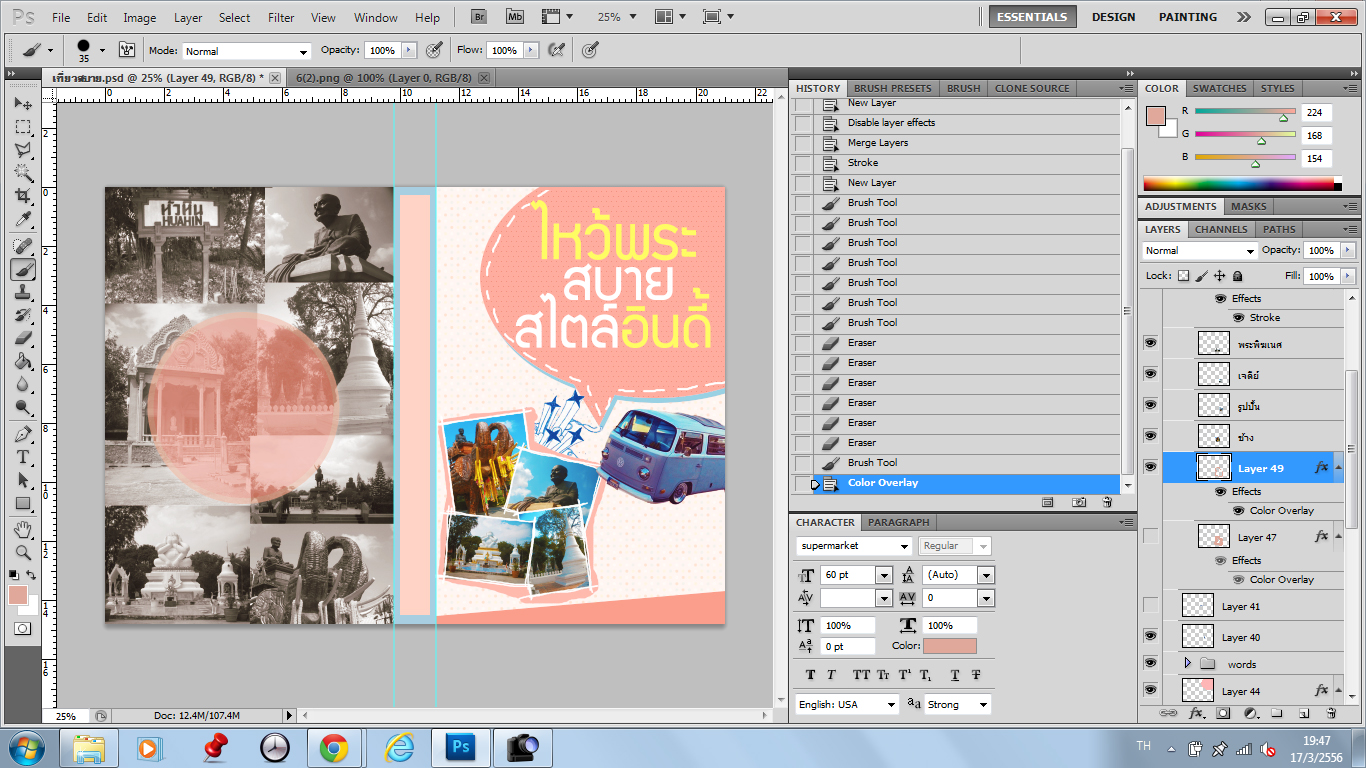Select the Magic Wand tool
This screenshot has width=1366, height=768.
pyautogui.click(x=23, y=173)
